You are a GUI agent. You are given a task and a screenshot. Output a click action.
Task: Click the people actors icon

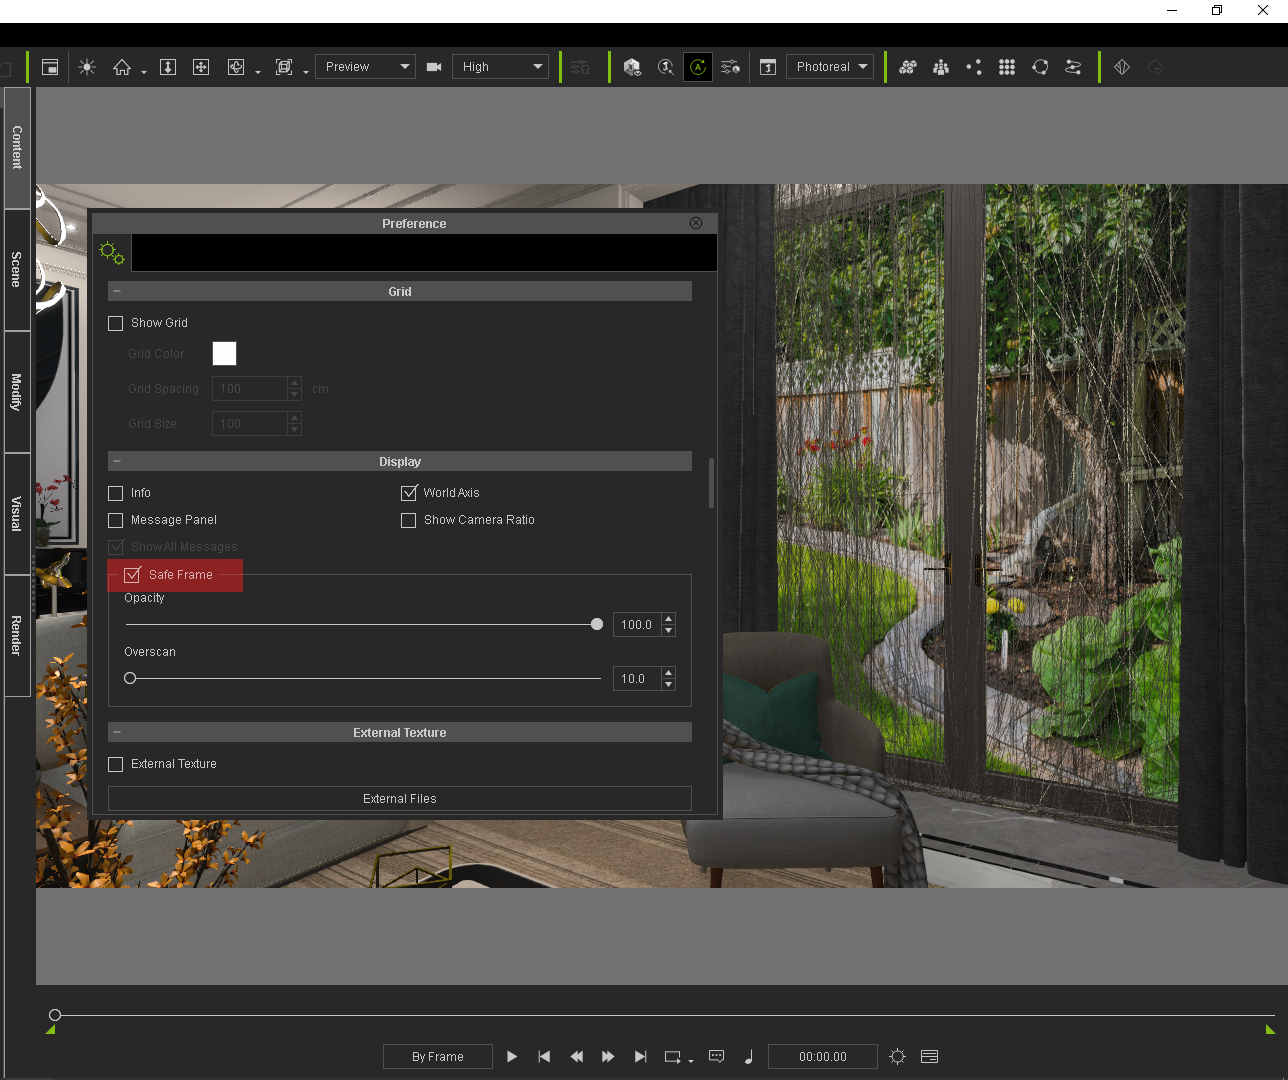click(941, 67)
